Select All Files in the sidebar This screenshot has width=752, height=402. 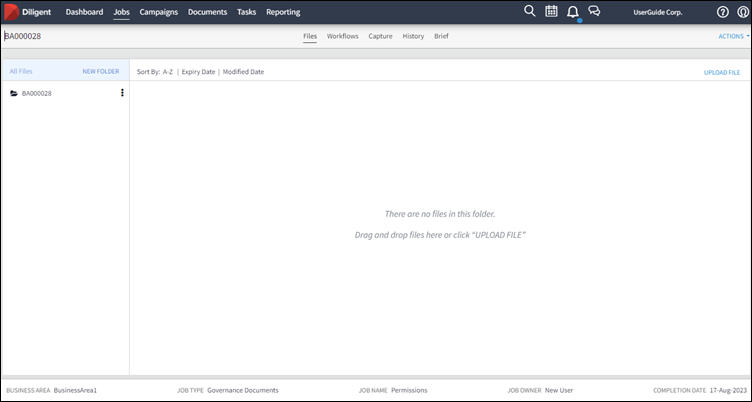[21, 72]
